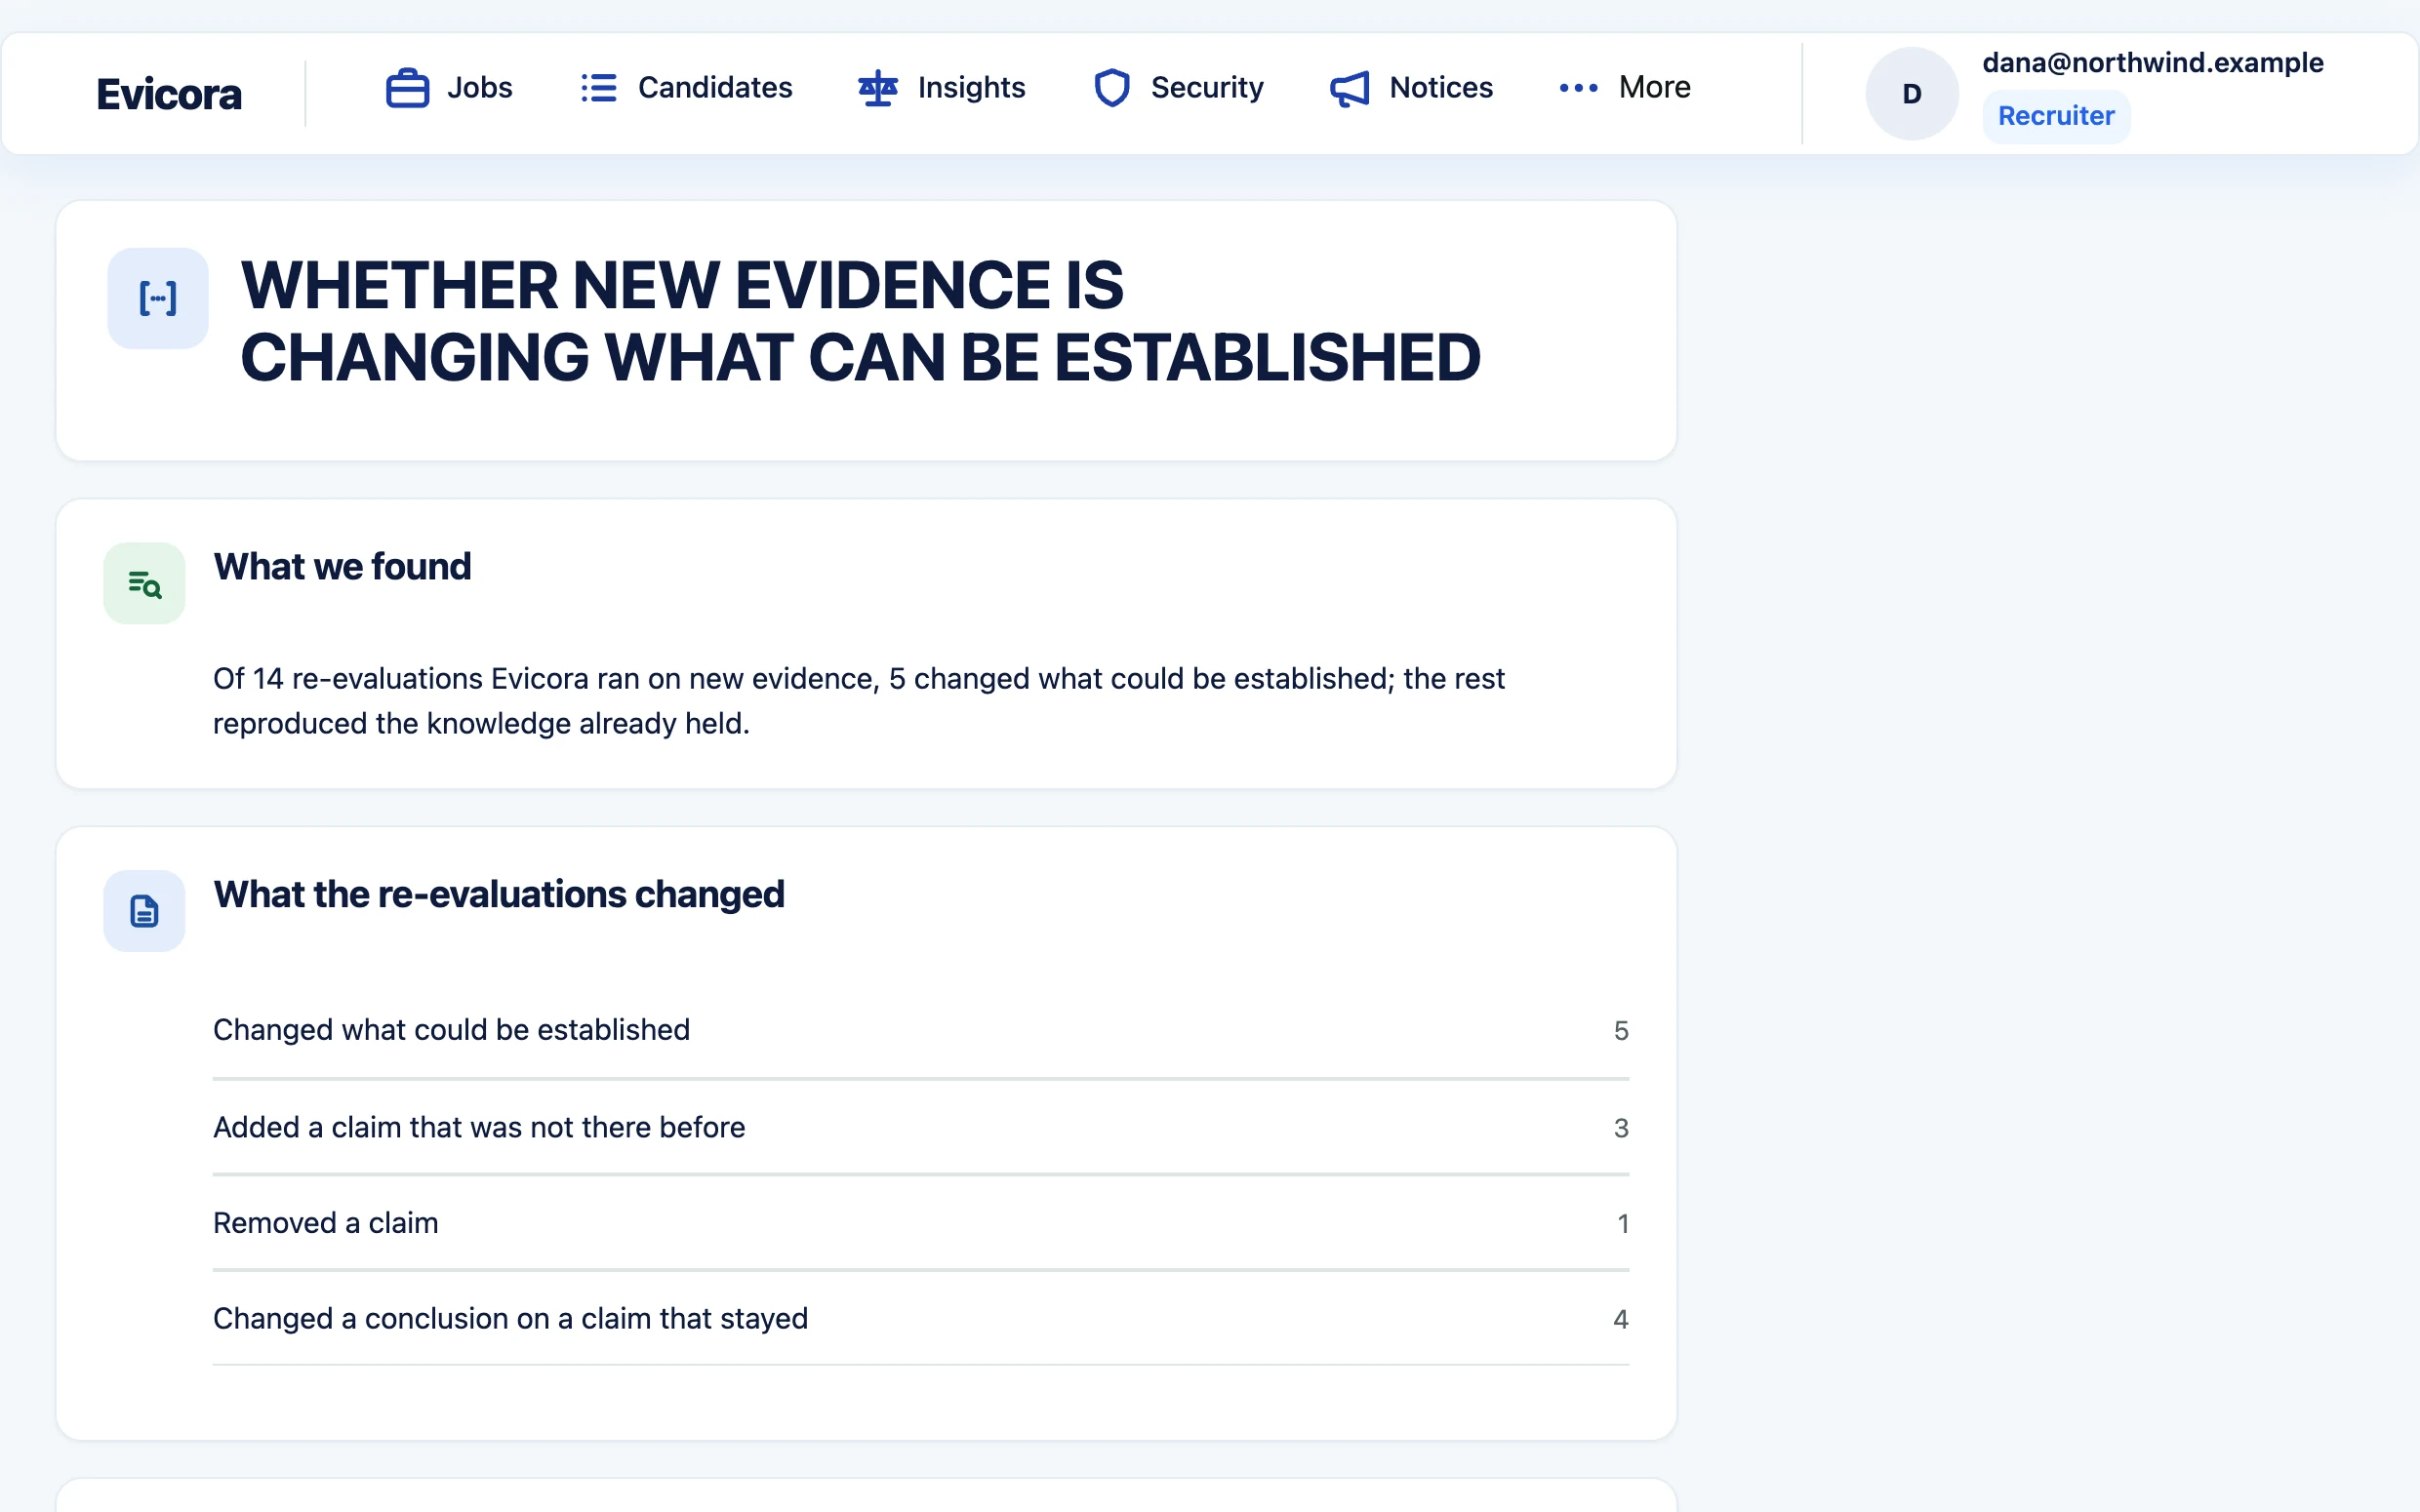Click the list icon next to Candidates
The height and width of the screenshot is (1512, 2420).
point(598,88)
